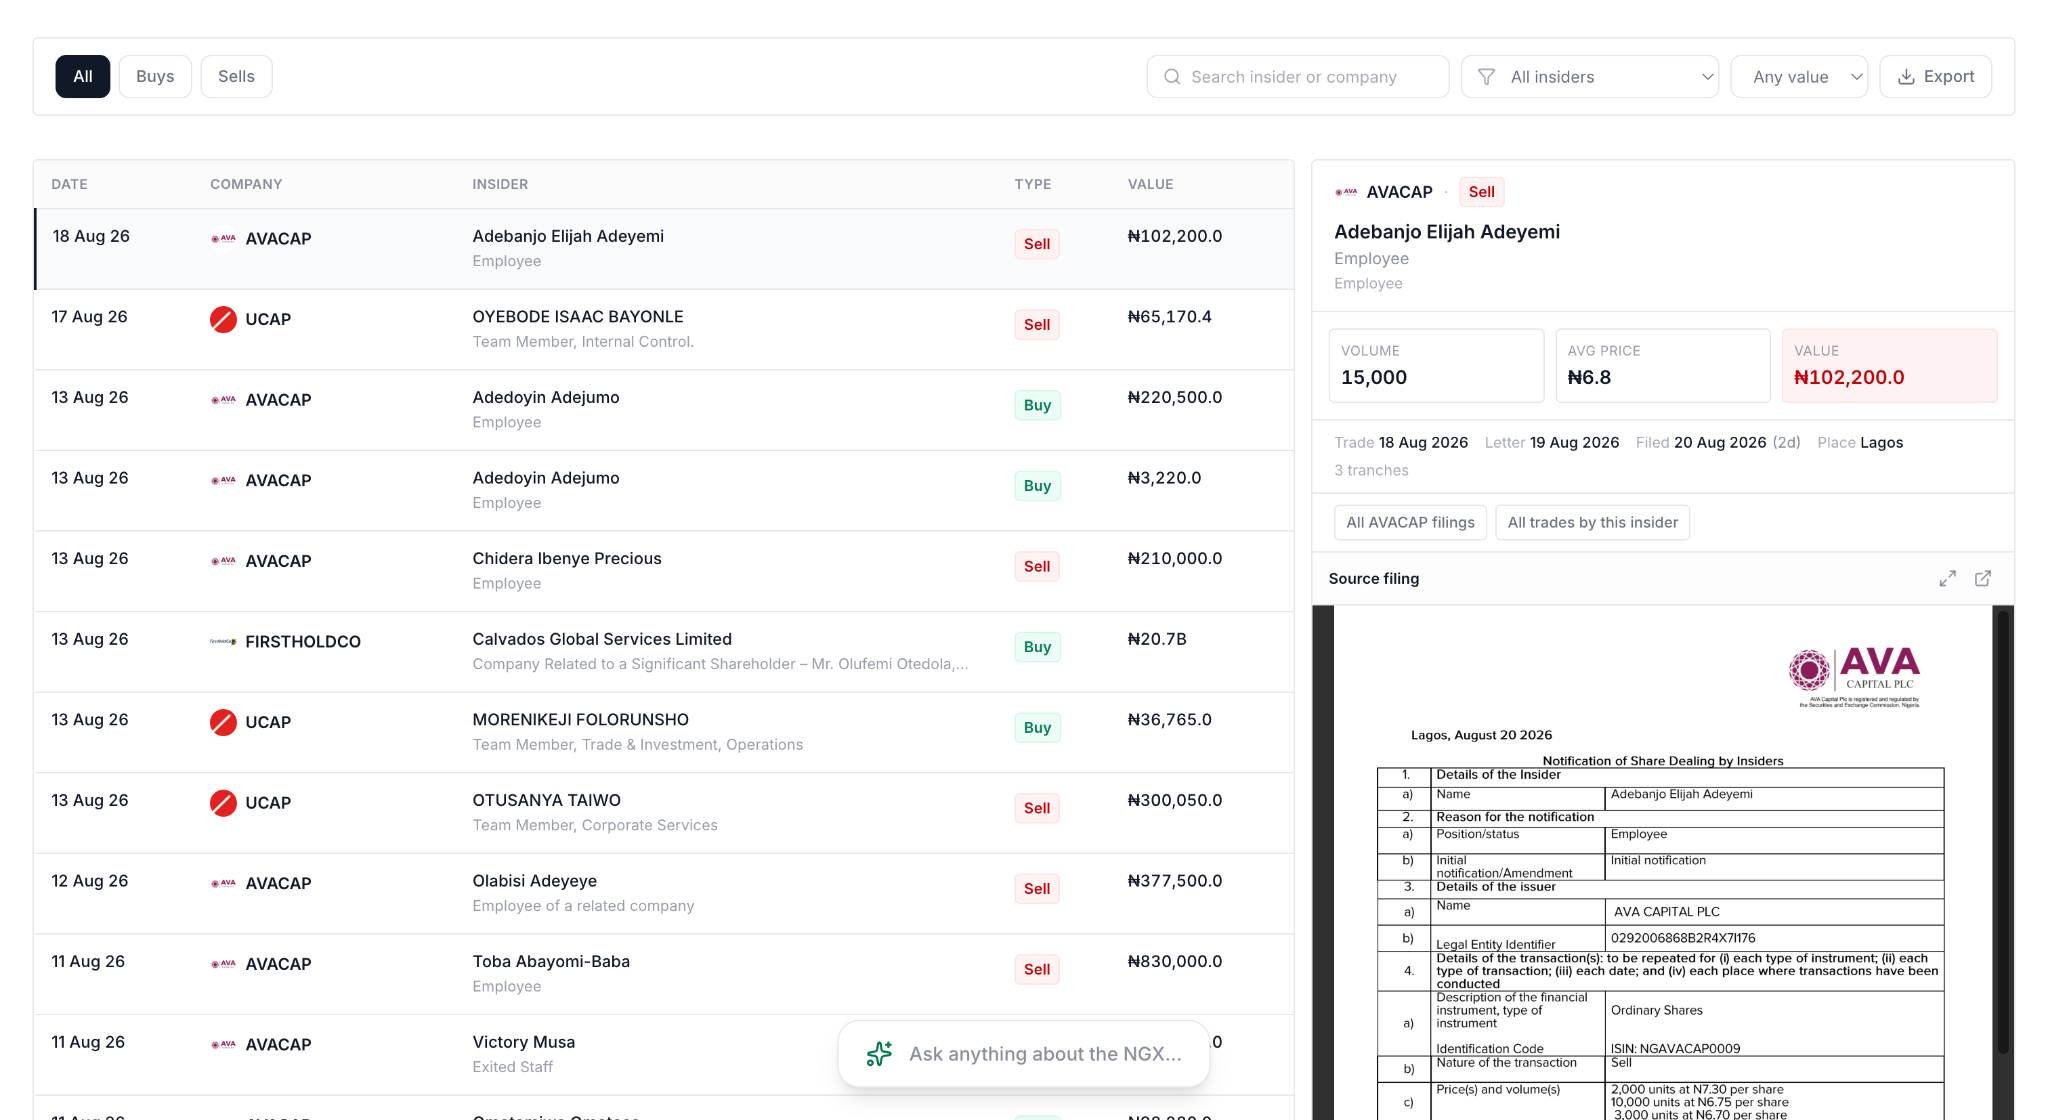Click Sell badge in ₦300,050.0 row
This screenshot has width=2048, height=1120.
1037,808
